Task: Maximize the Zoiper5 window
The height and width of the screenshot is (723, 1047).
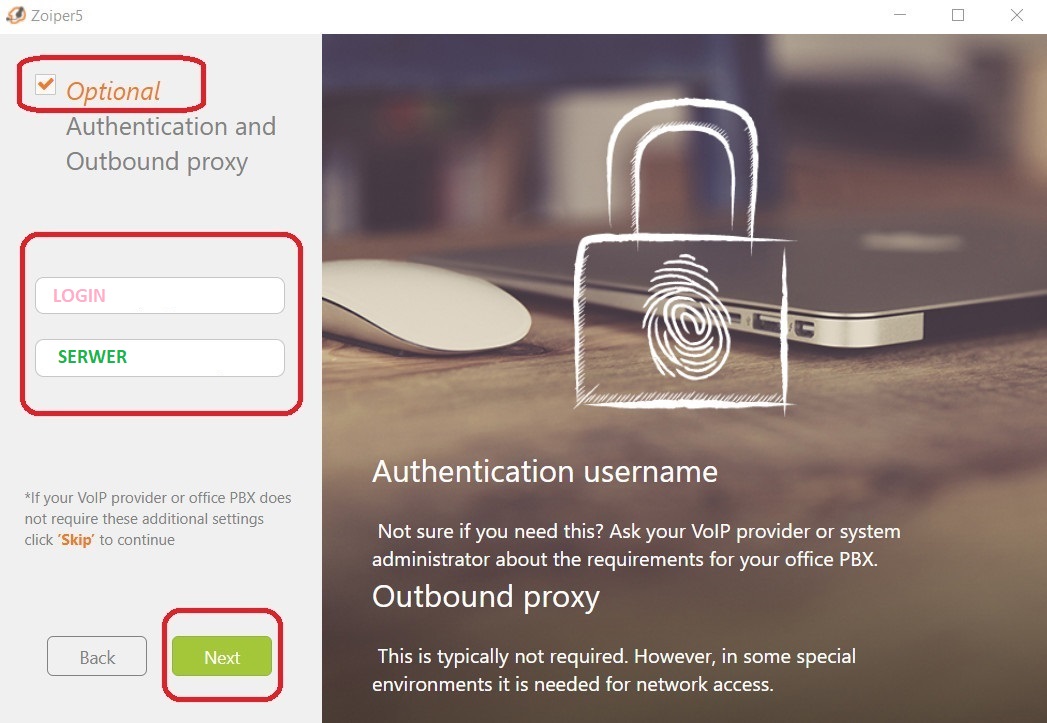Action: [958, 15]
